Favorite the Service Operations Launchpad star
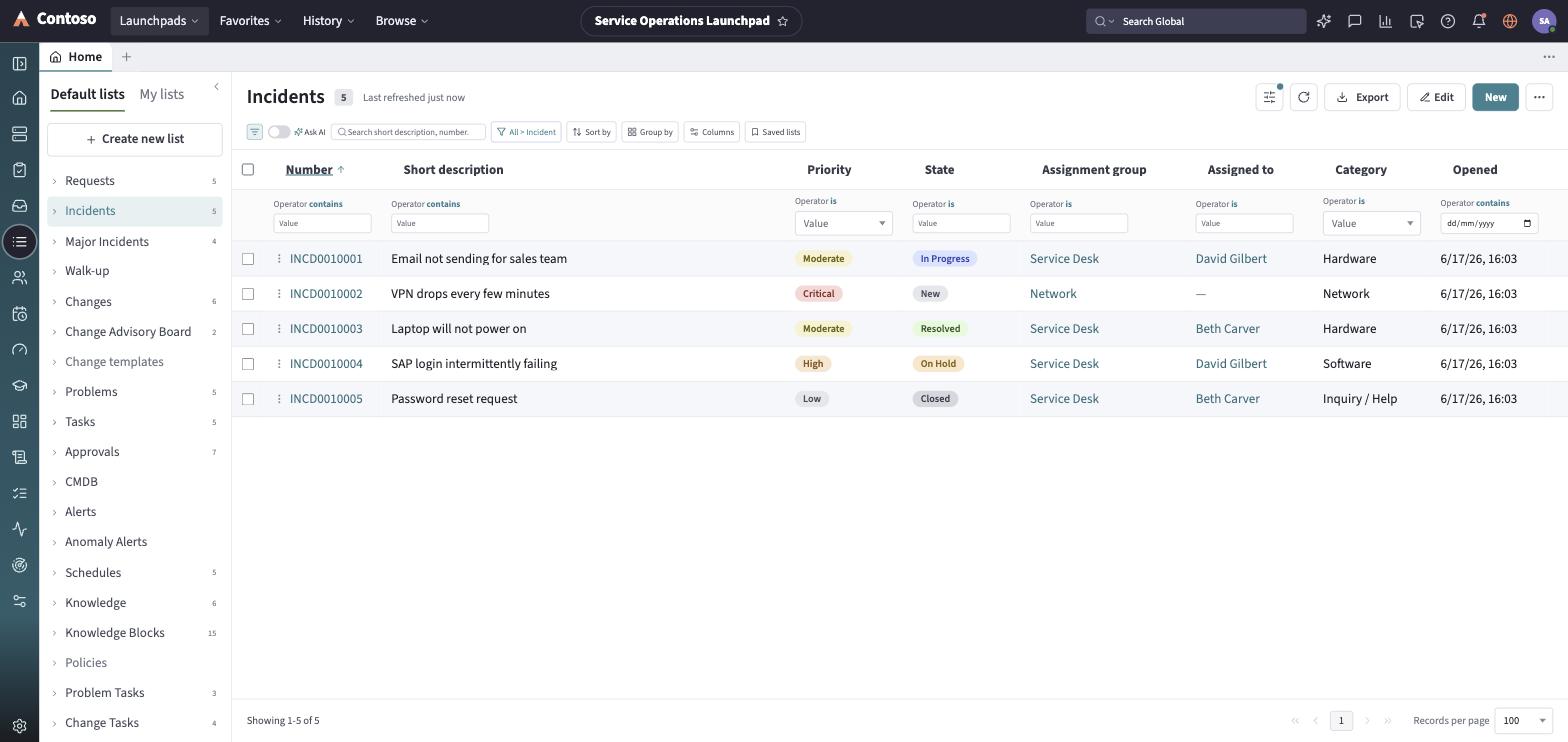 [x=783, y=21]
